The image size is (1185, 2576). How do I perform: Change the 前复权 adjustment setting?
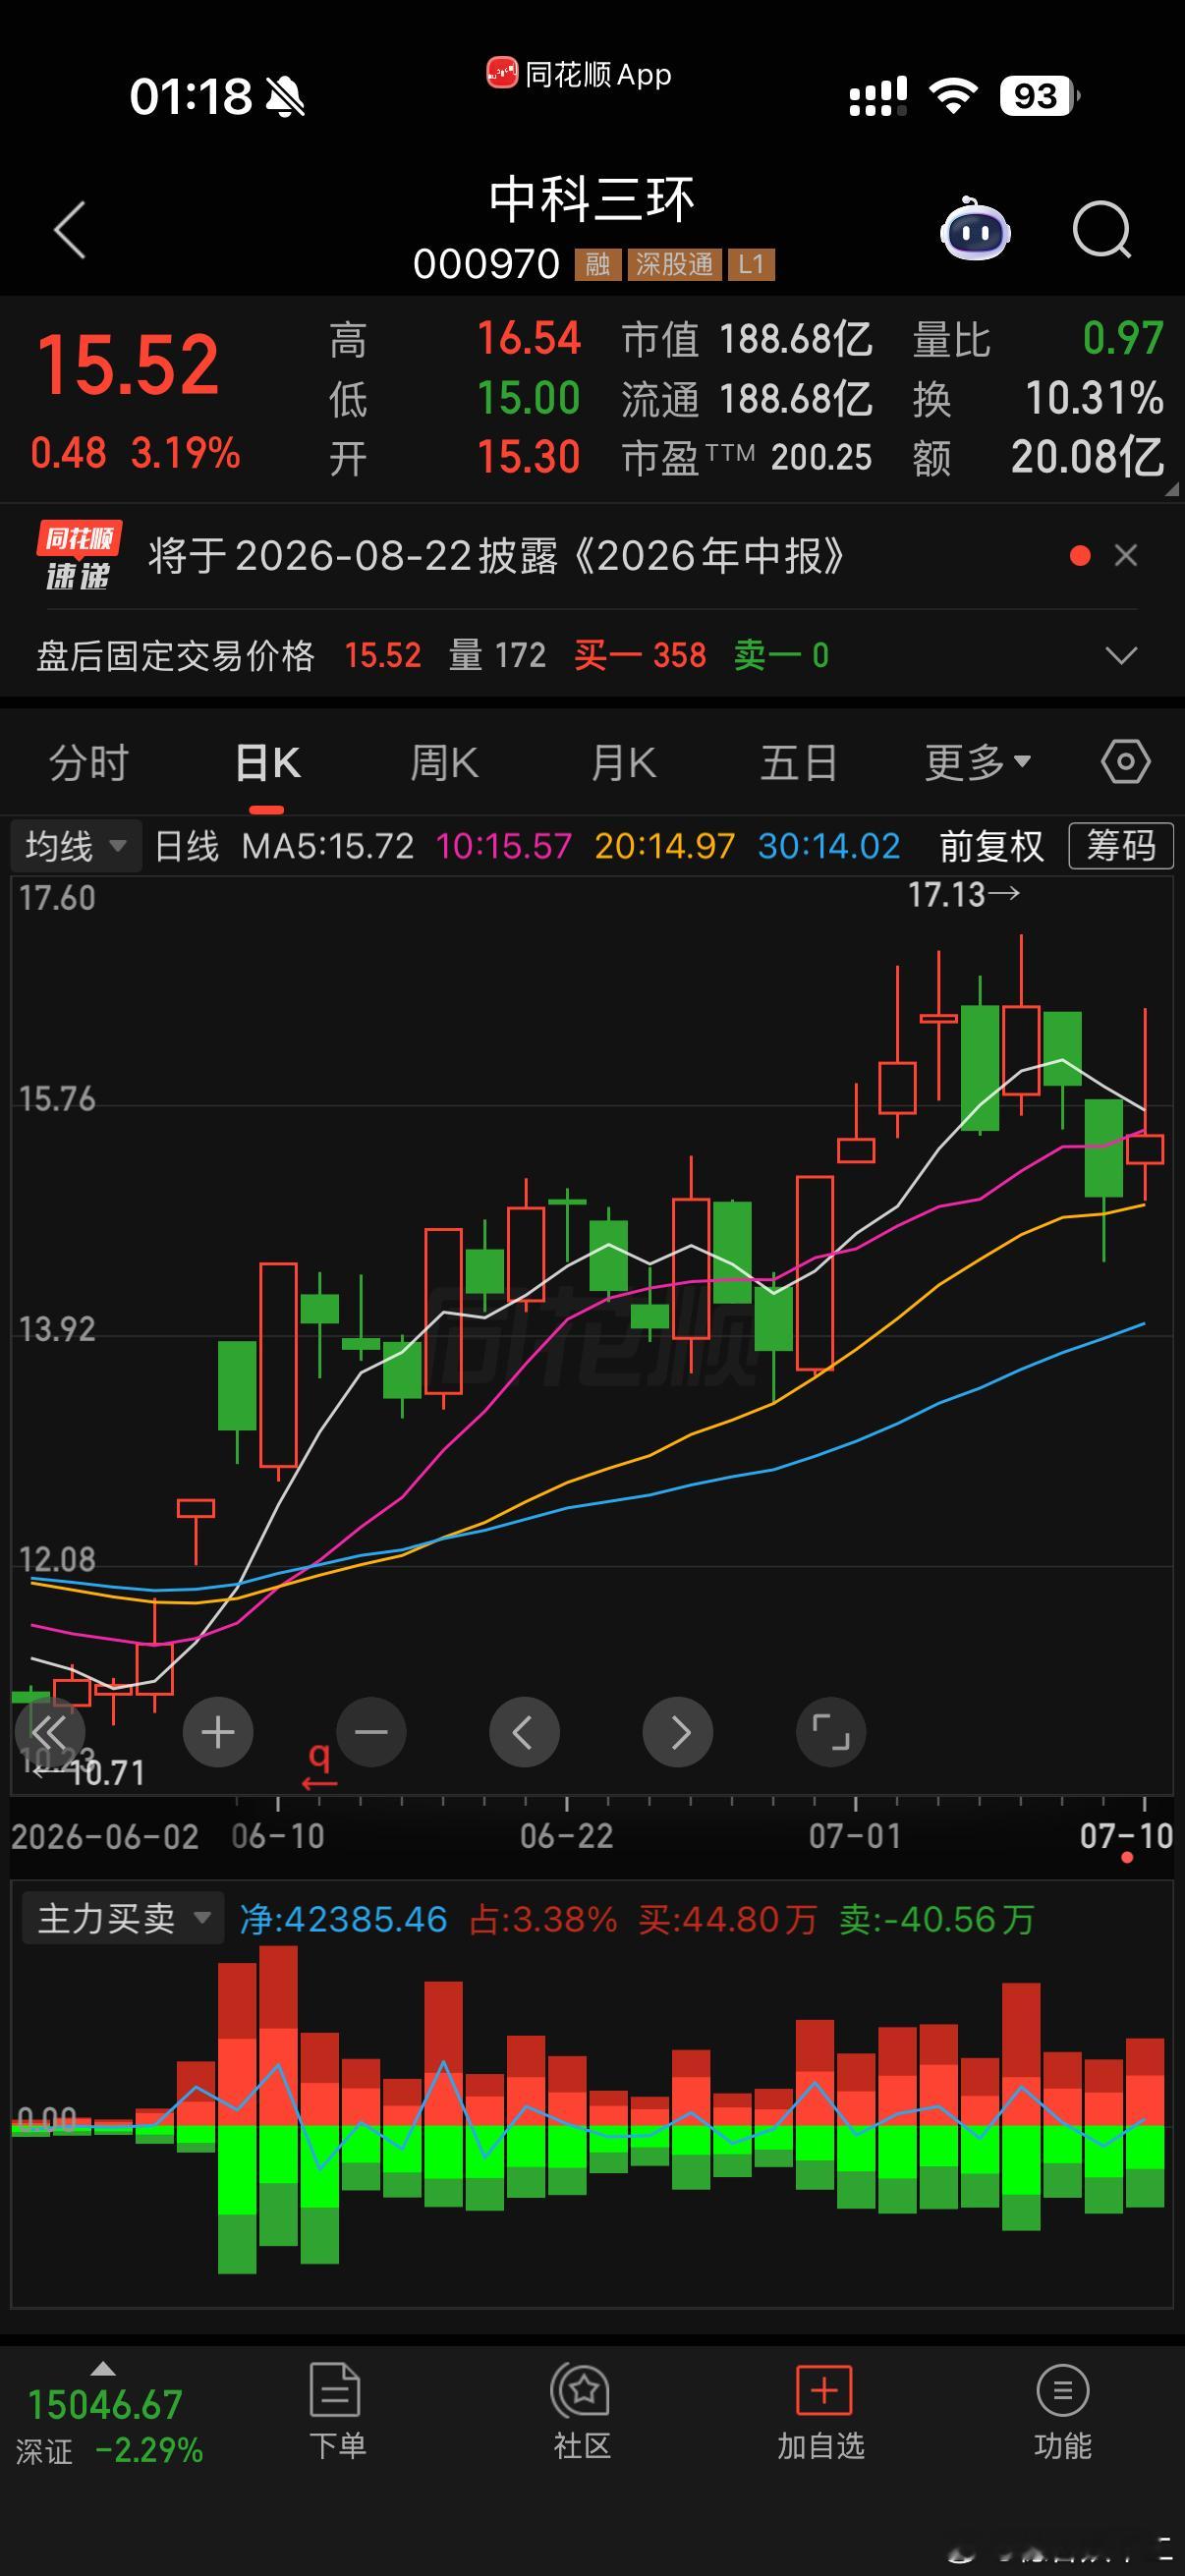pos(991,846)
